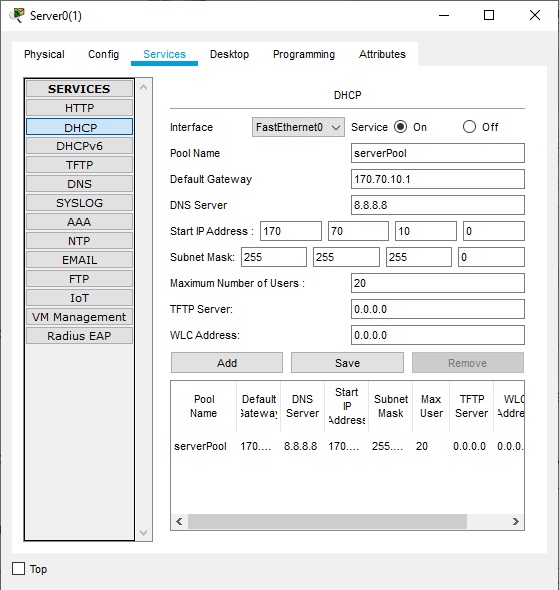Select the DHCP service
The width and height of the screenshot is (559, 590).
tap(79, 127)
